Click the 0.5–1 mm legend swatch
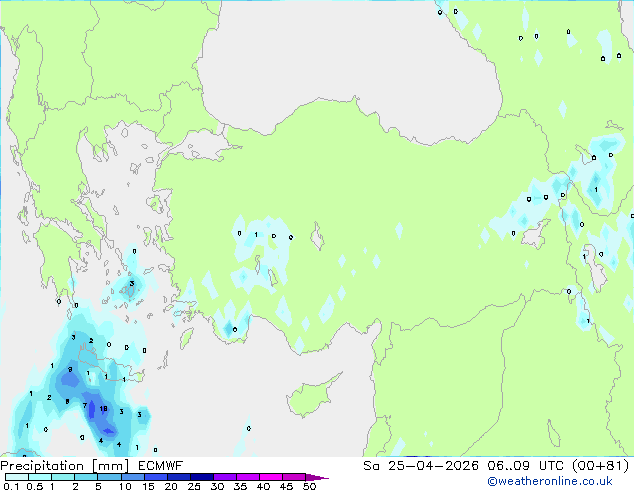634x490 pixels. coord(40,477)
